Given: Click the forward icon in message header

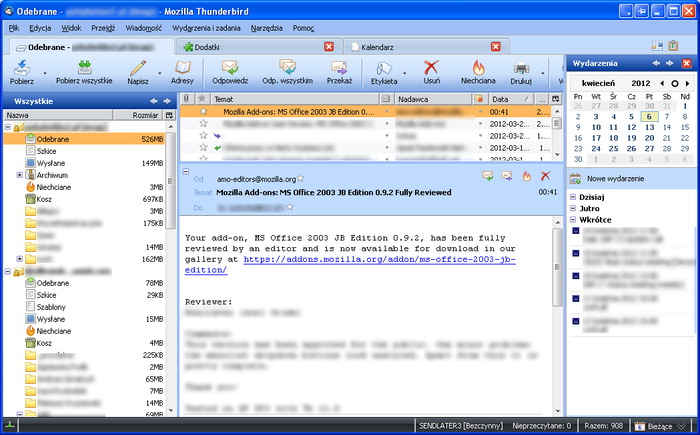Looking at the screenshot, I should pos(507,176).
